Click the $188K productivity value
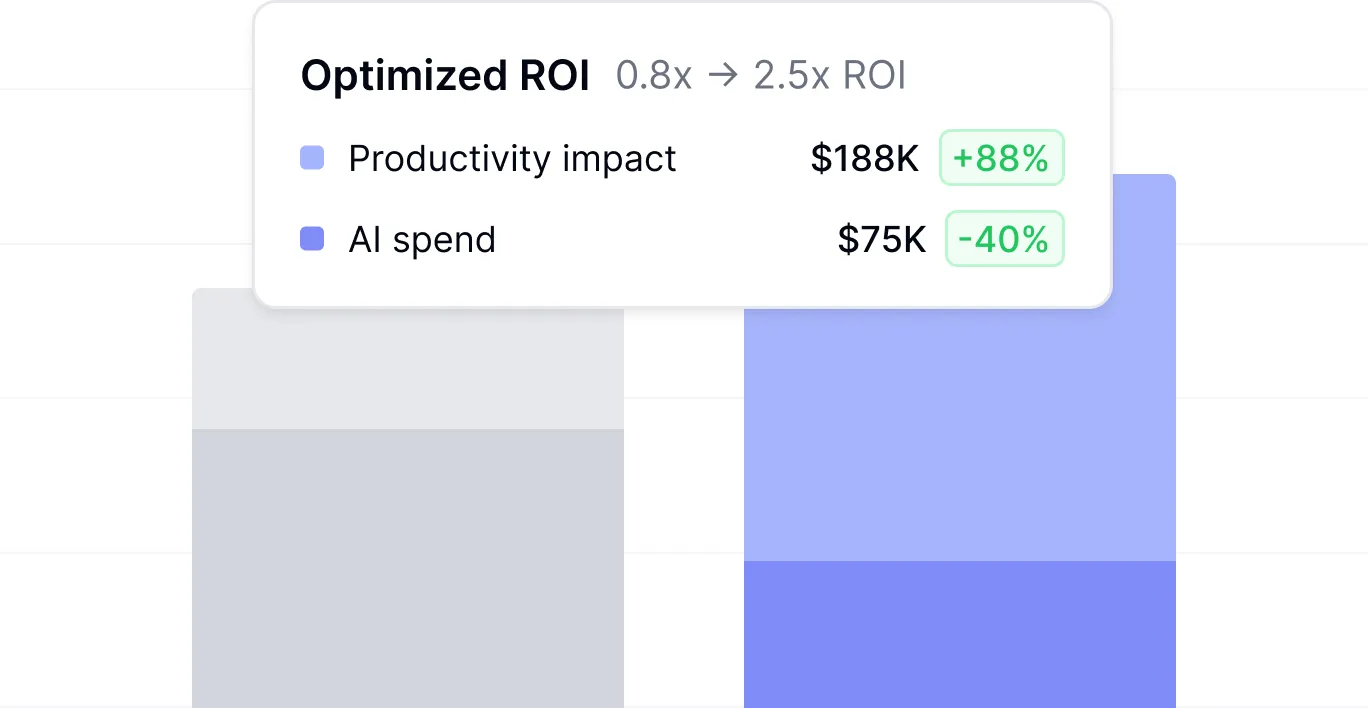This screenshot has height=708, width=1368. pos(864,159)
